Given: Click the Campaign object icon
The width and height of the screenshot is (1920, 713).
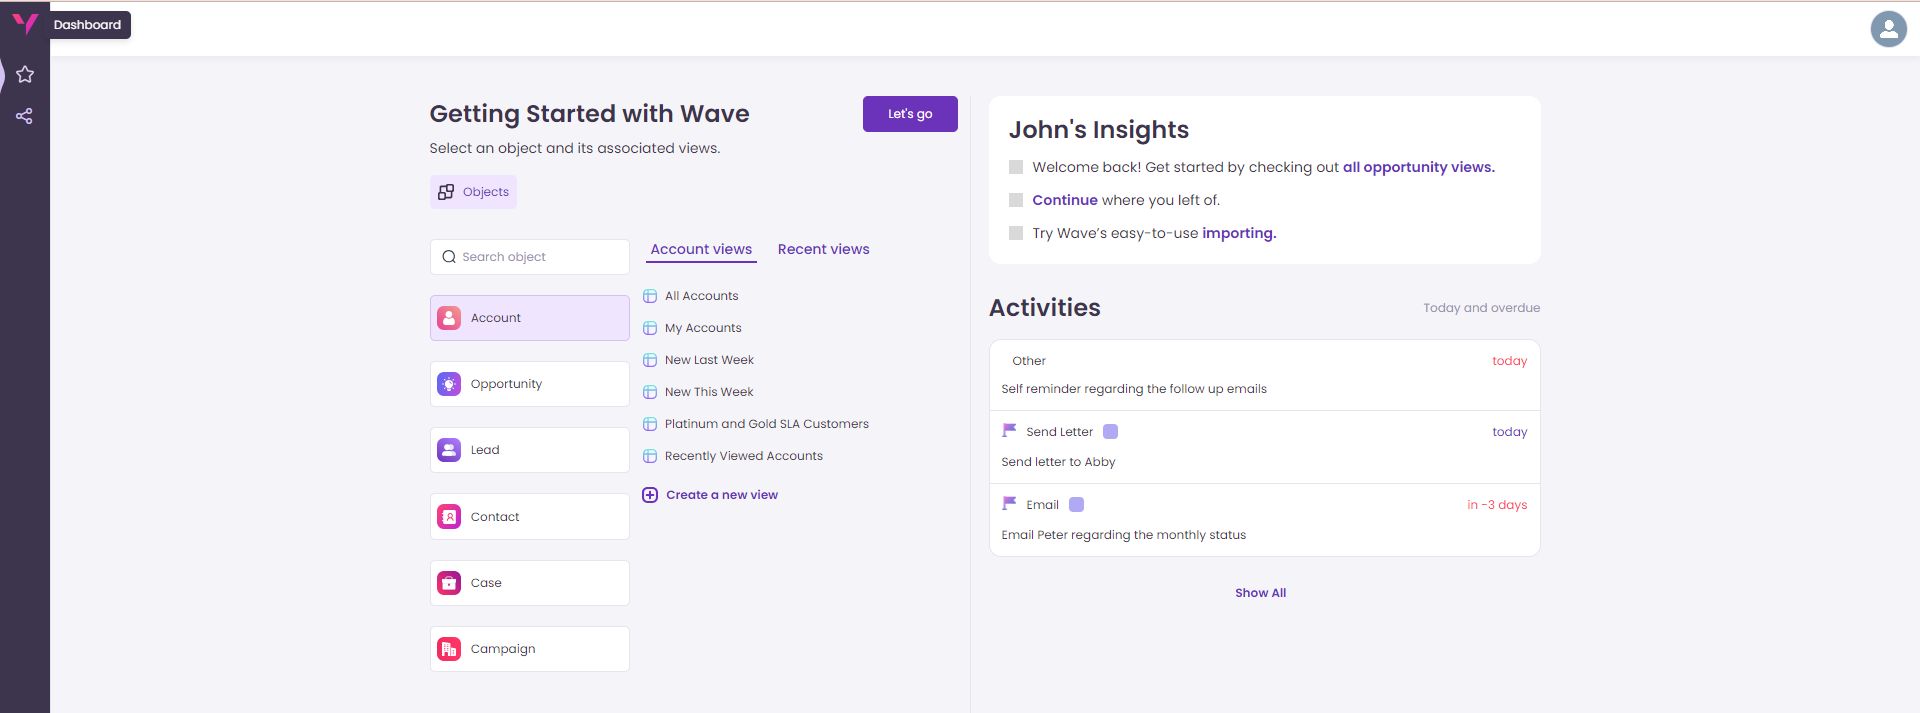Looking at the screenshot, I should 449,649.
